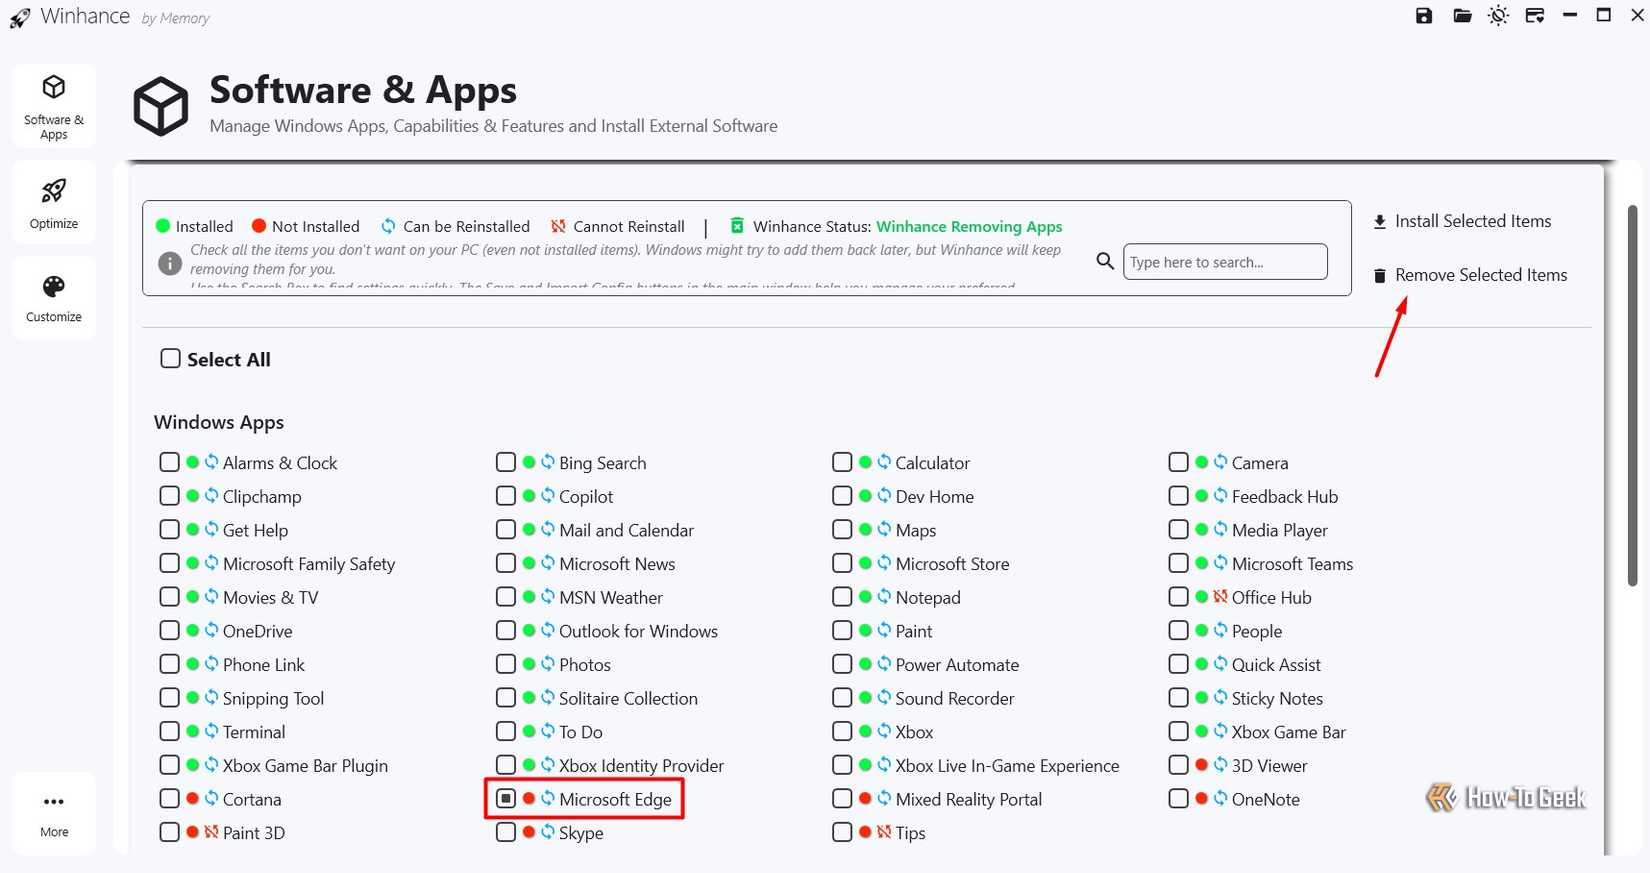Click the Bing Search label
1650x873 pixels.
[603, 463]
